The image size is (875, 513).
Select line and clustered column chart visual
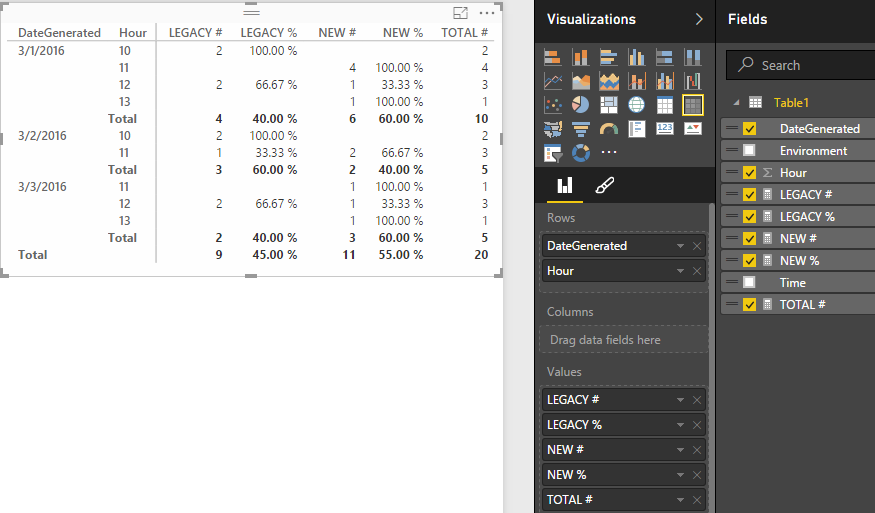664,81
